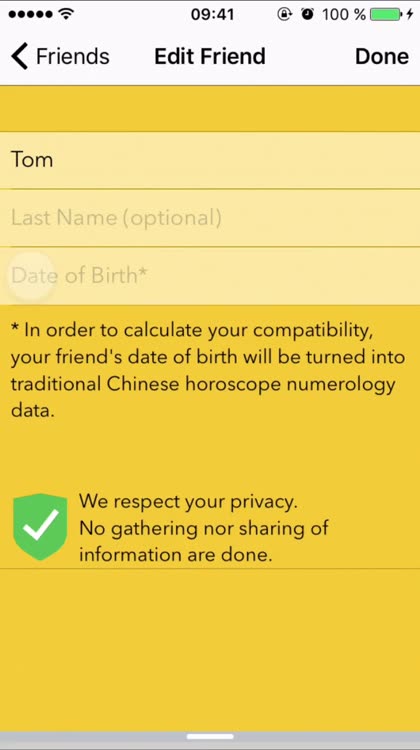
Task: Tap the We respect your privacy text
Action: (x=188, y=501)
